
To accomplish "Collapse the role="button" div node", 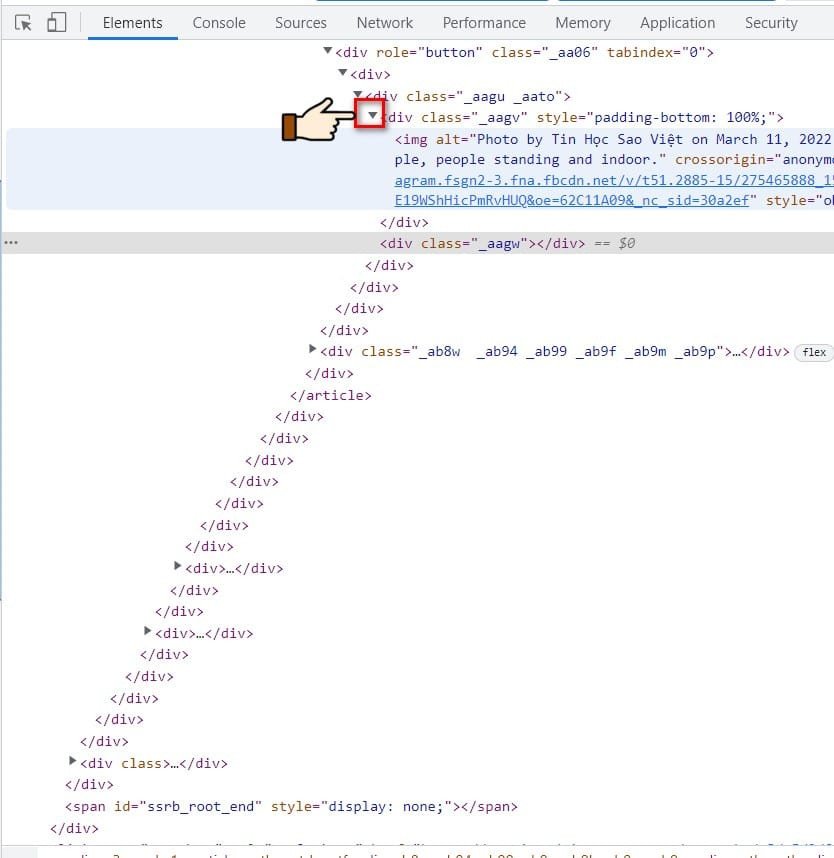I will click(327, 52).
